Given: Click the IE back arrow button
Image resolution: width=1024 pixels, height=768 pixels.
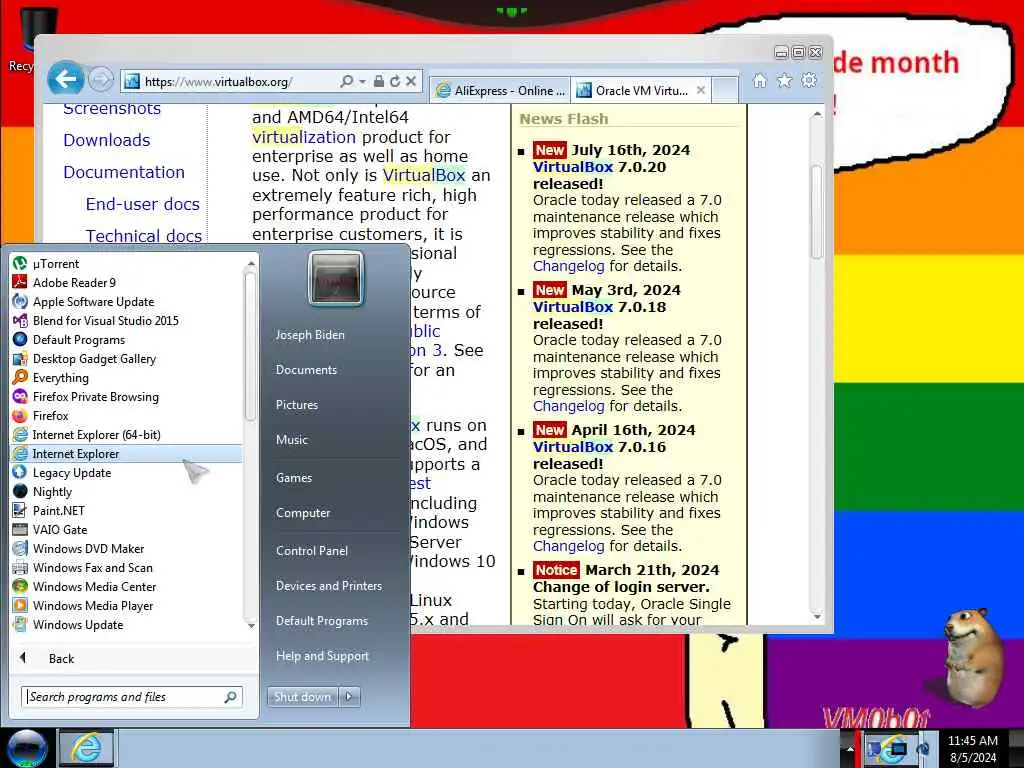Looking at the screenshot, I should pyautogui.click(x=66, y=80).
